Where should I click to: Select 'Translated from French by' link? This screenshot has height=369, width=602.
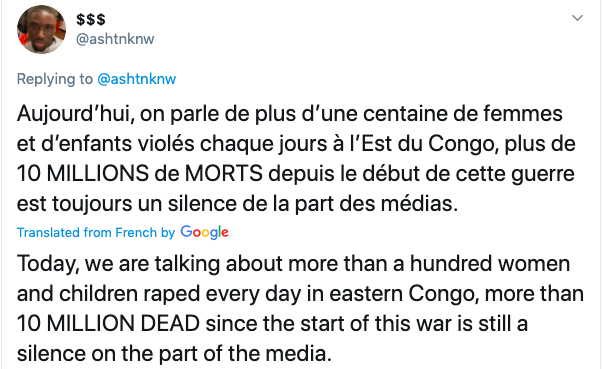(x=96, y=233)
